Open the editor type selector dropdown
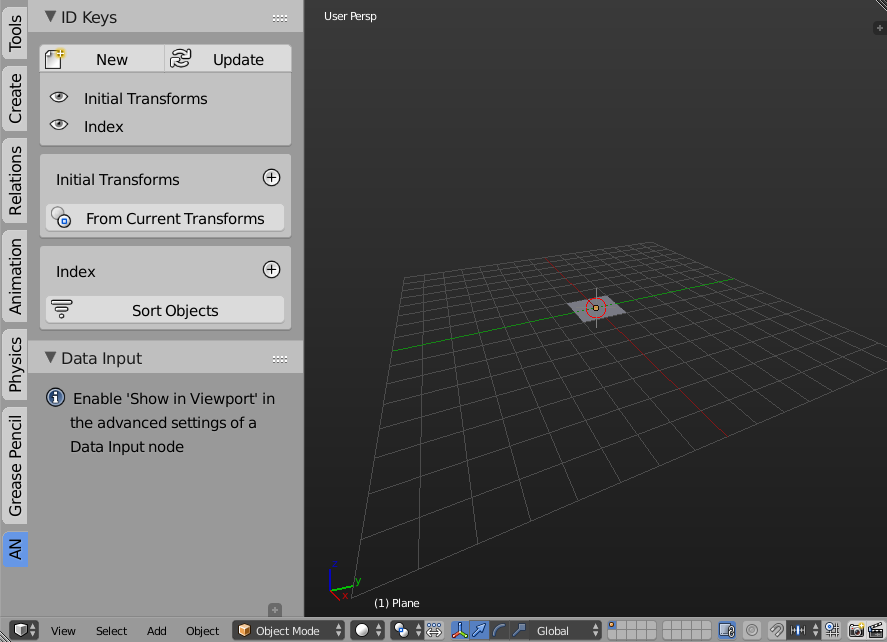Image resolution: width=887 pixels, height=642 pixels. (x=24, y=630)
